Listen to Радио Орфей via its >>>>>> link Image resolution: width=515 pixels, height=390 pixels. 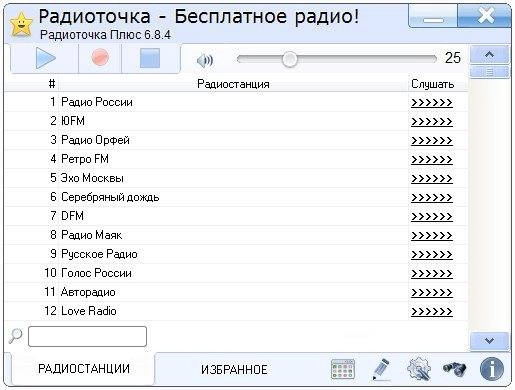pos(432,140)
